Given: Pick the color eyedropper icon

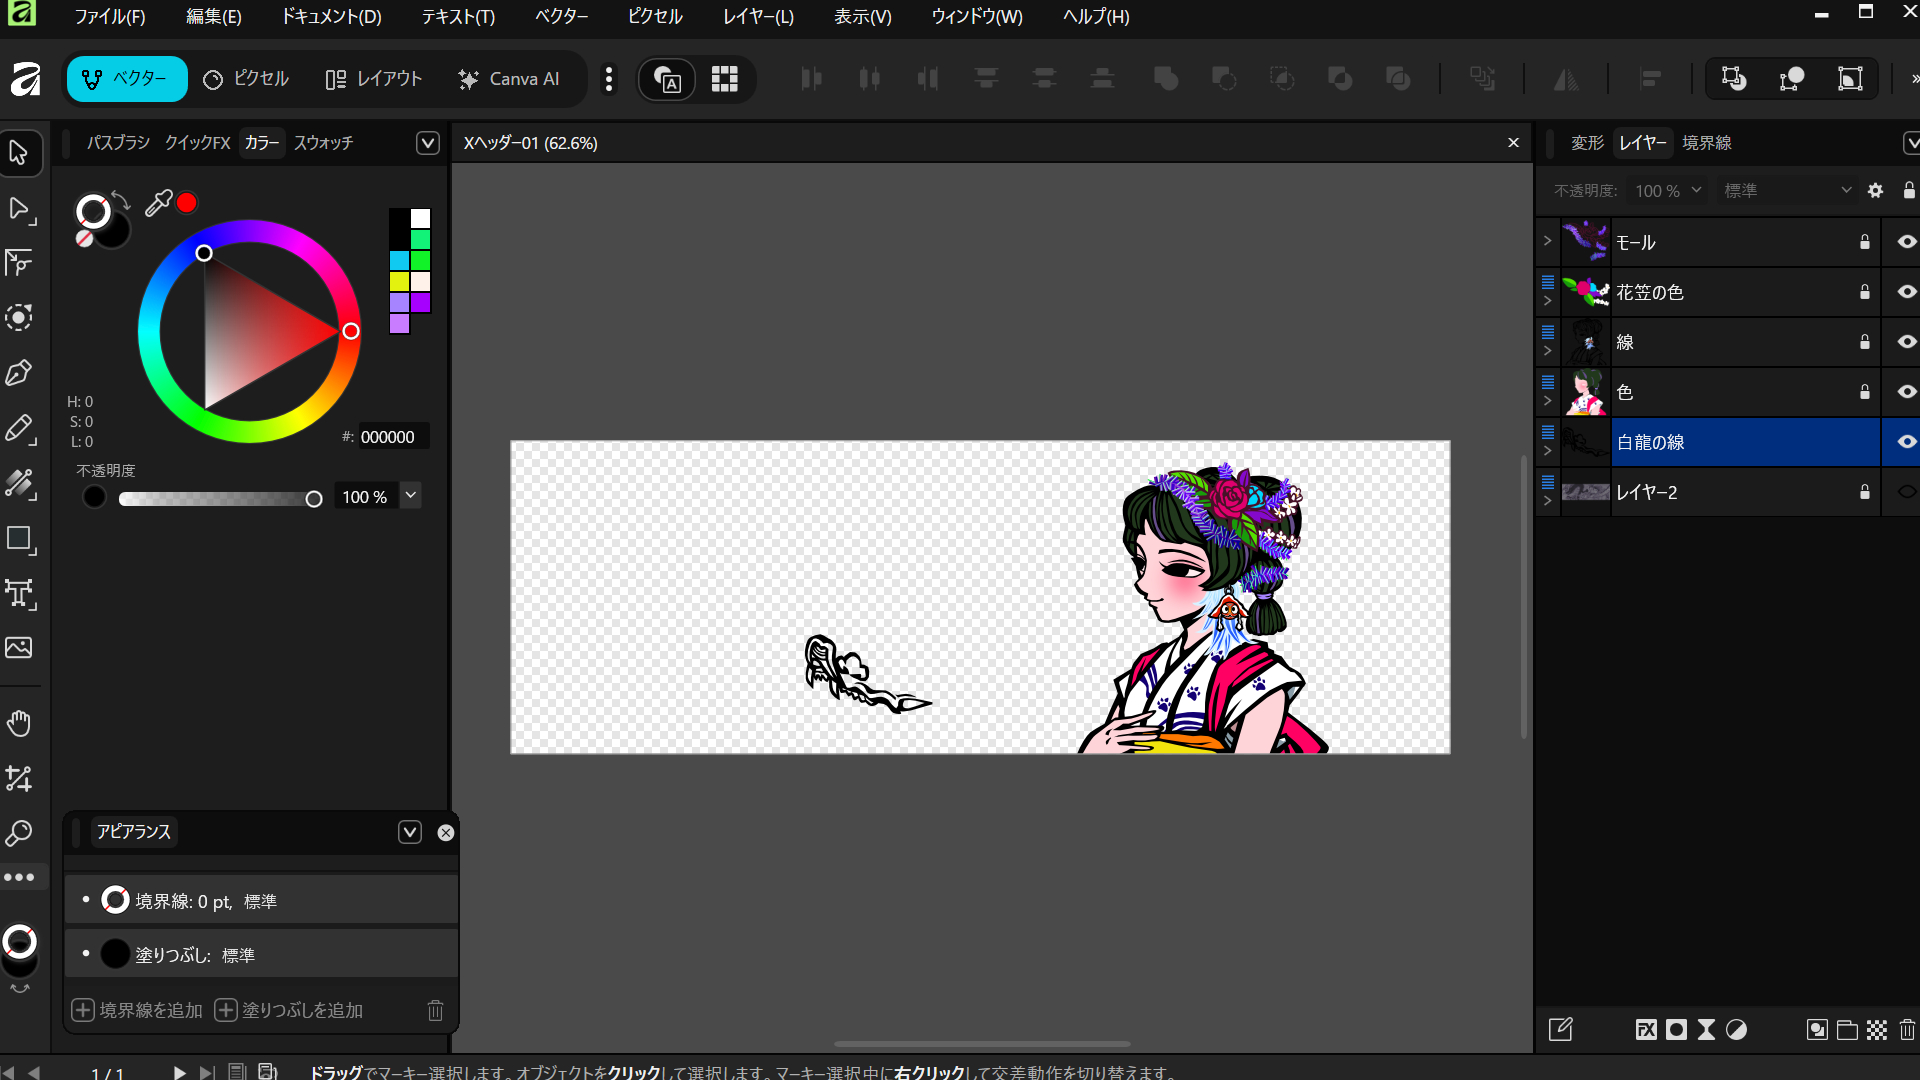Looking at the screenshot, I should [x=158, y=204].
